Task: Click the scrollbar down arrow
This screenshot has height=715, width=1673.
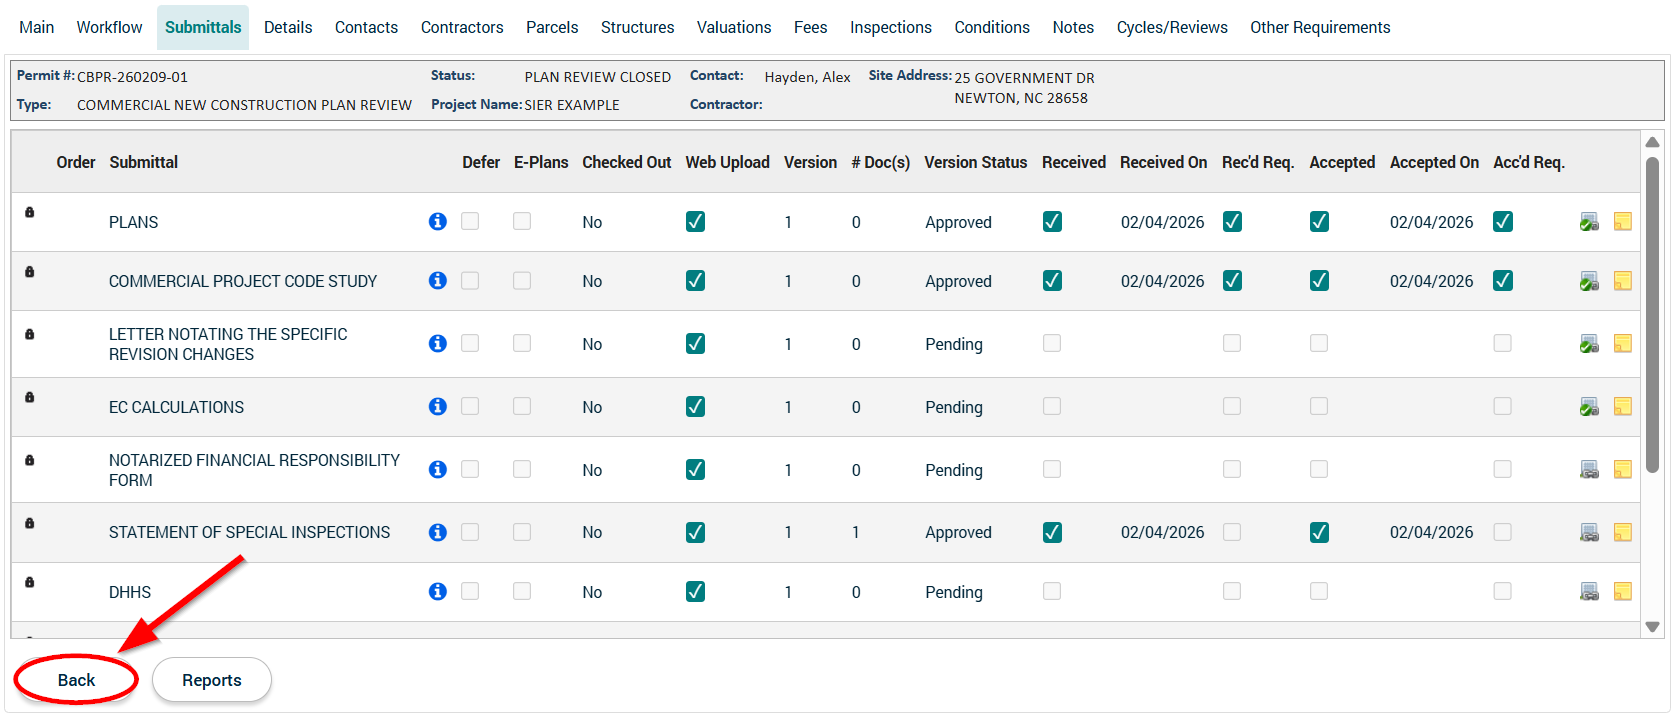Action: (x=1652, y=627)
